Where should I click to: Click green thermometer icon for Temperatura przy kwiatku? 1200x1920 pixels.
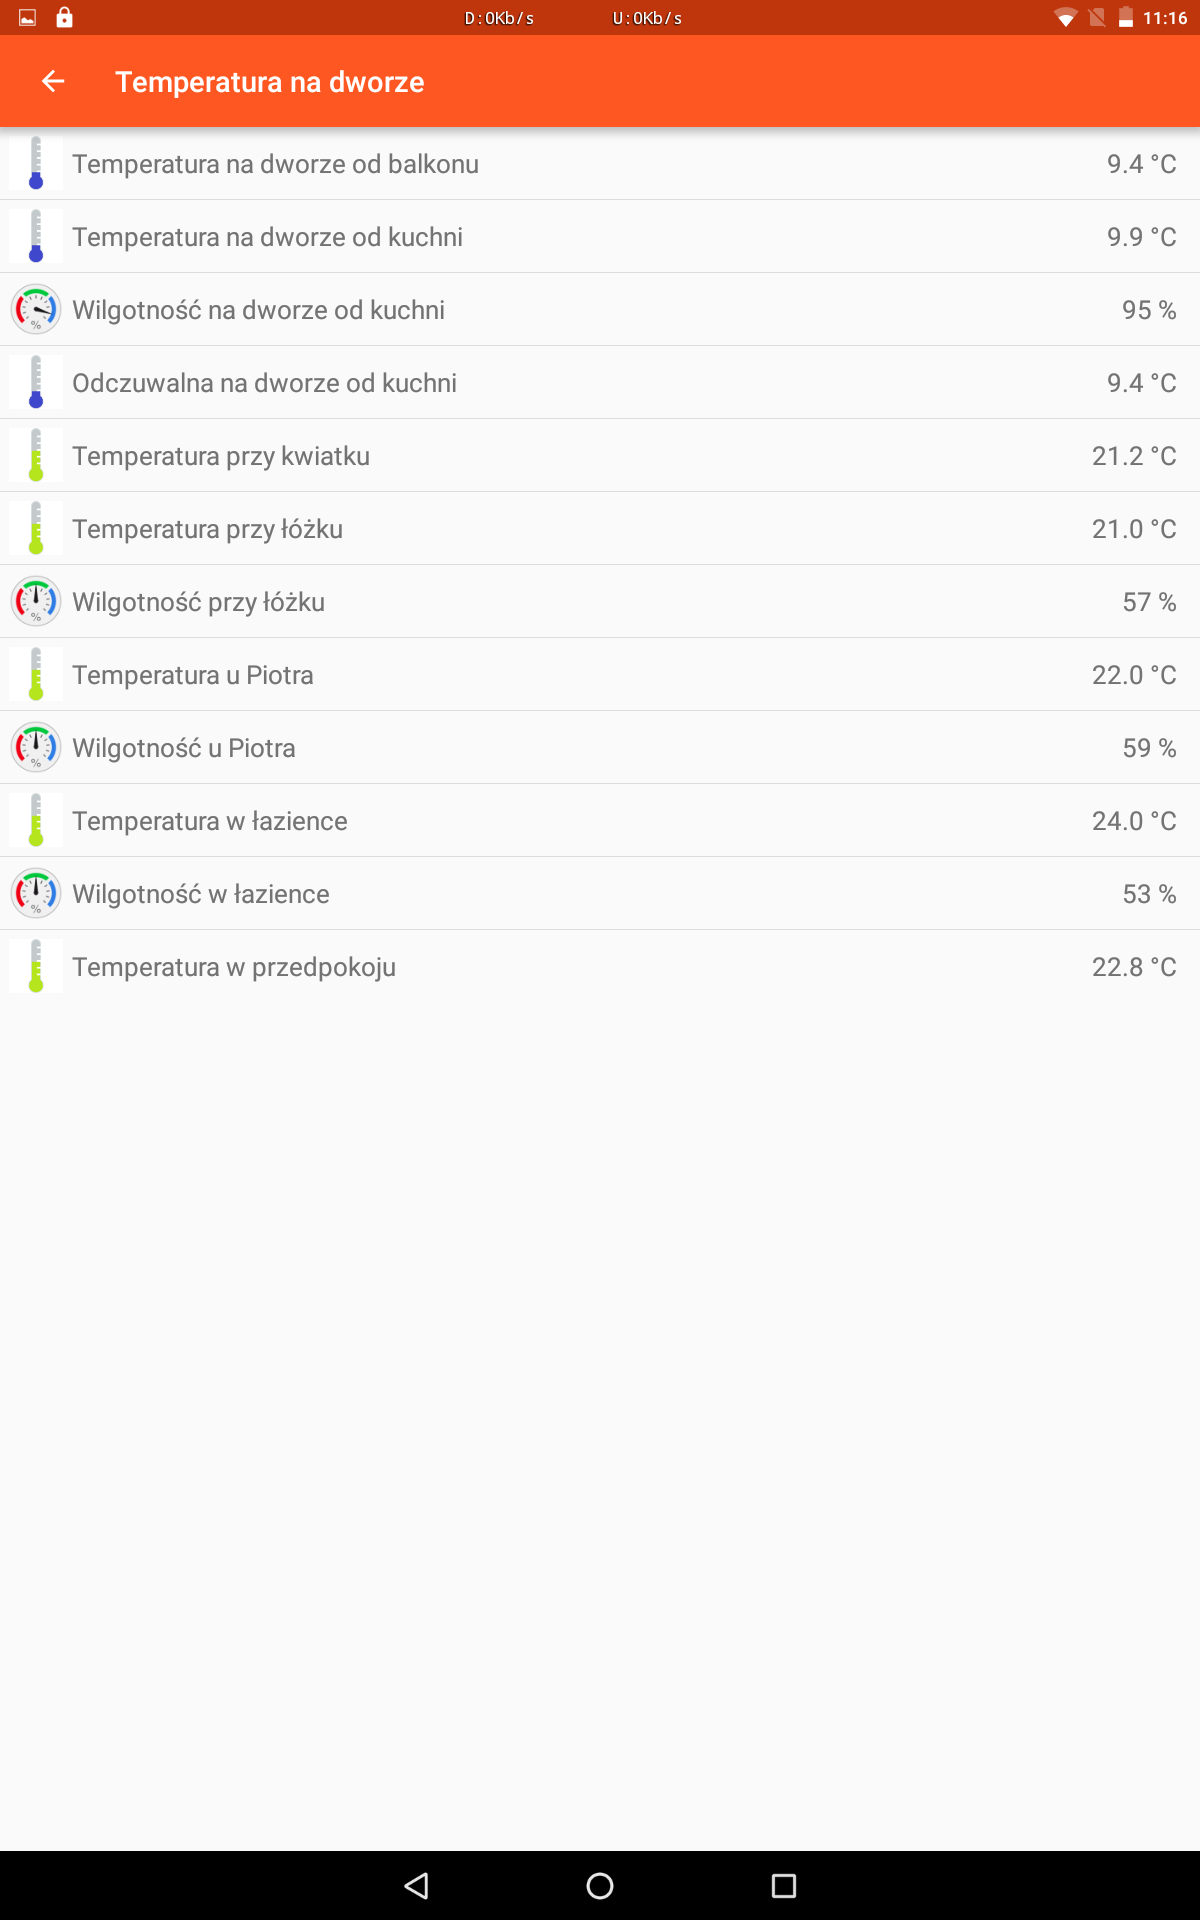[36, 455]
